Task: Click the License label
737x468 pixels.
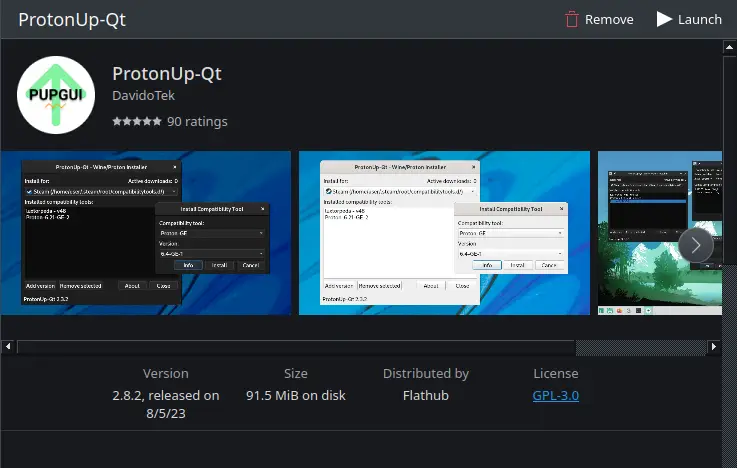Action: [556, 374]
